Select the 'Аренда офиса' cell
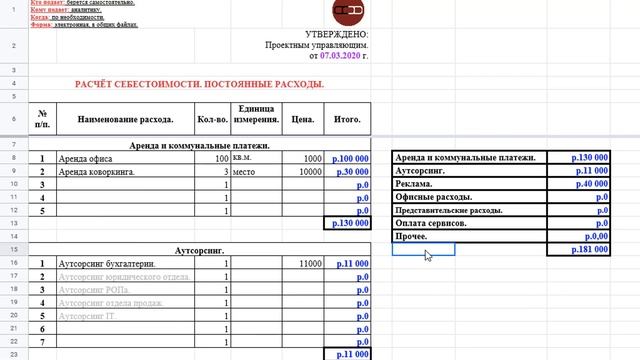Viewport: 640px width, 360px height. 125,158
